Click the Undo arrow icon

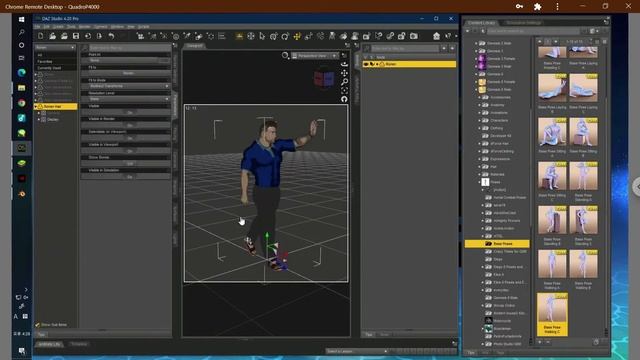111,36
